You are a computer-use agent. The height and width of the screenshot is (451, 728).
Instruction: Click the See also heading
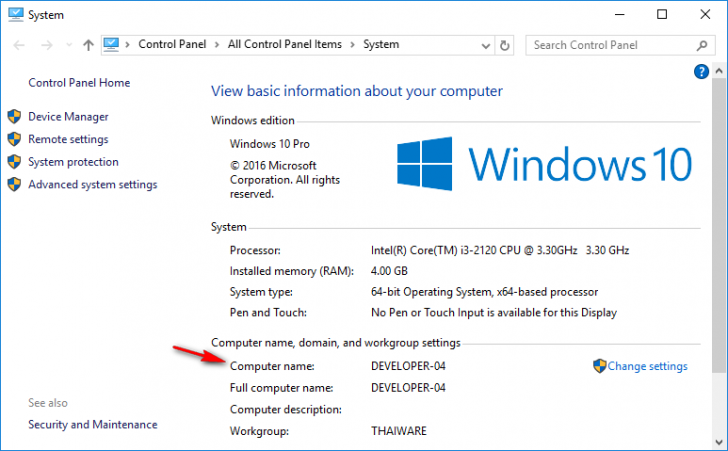point(48,403)
